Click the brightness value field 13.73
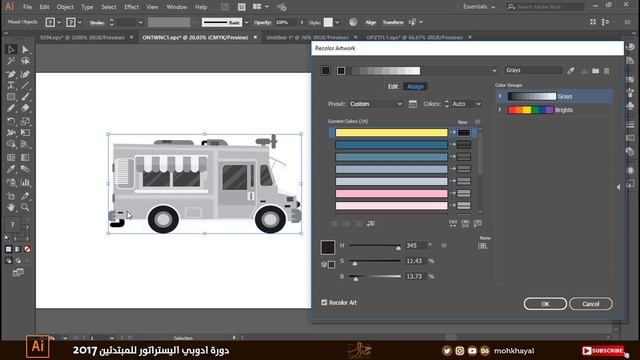 [416, 276]
